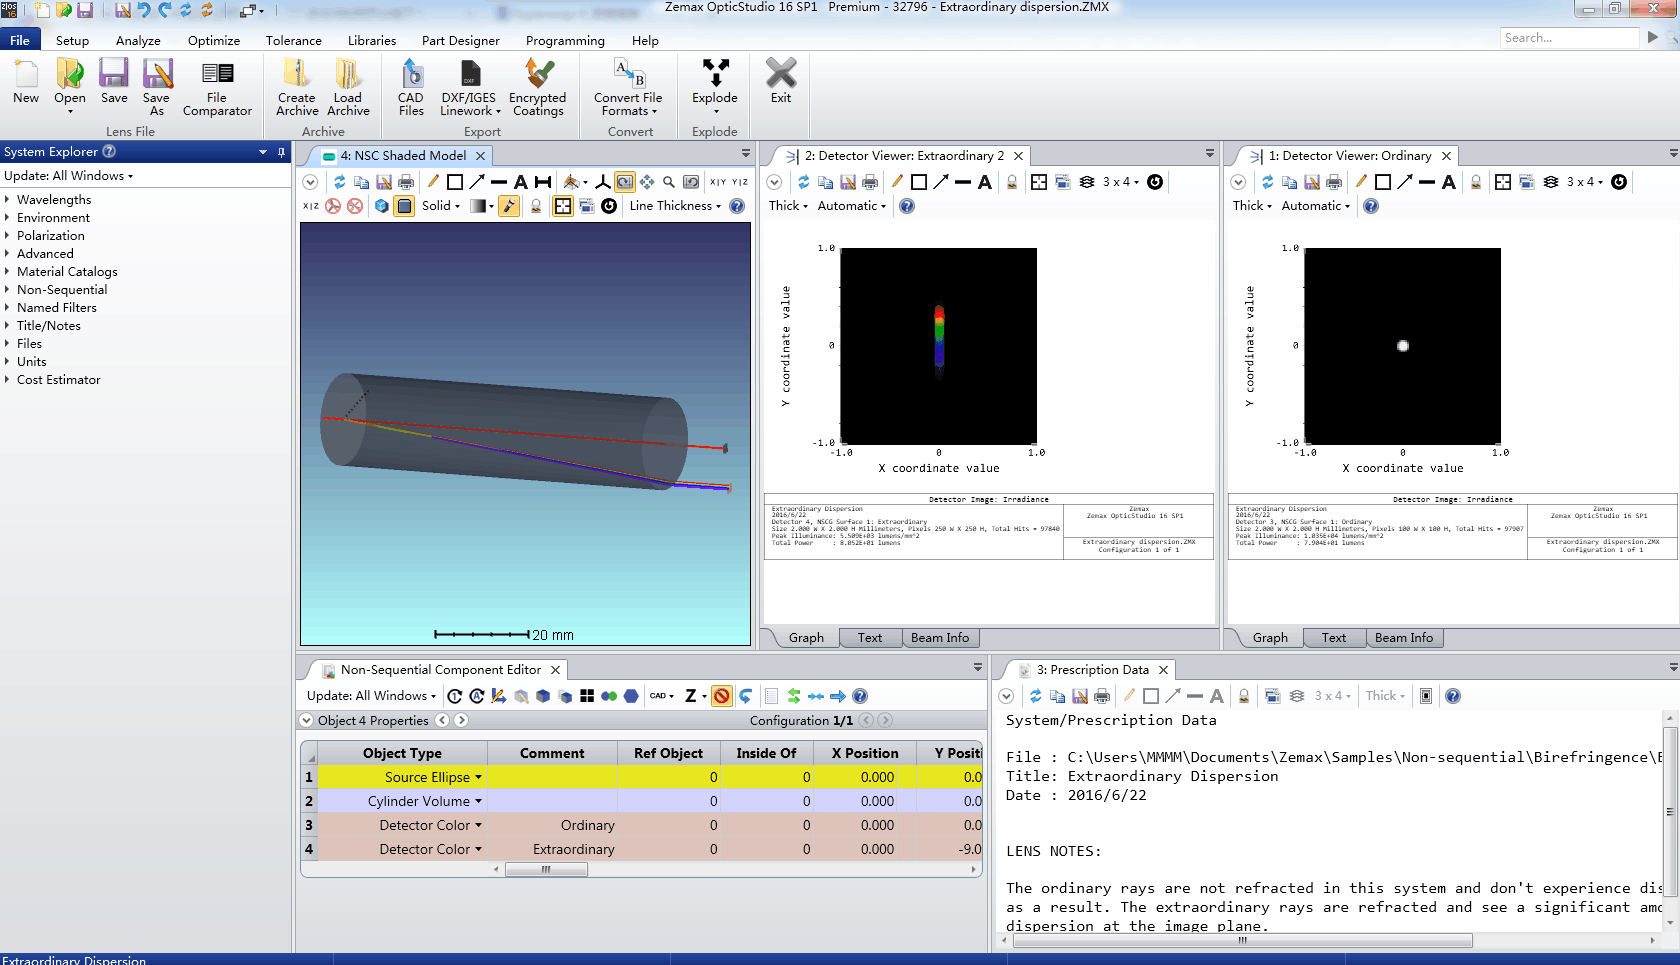The height and width of the screenshot is (965, 1680).
Task: Open the Analyze ribbon tab
Action: 138,41
